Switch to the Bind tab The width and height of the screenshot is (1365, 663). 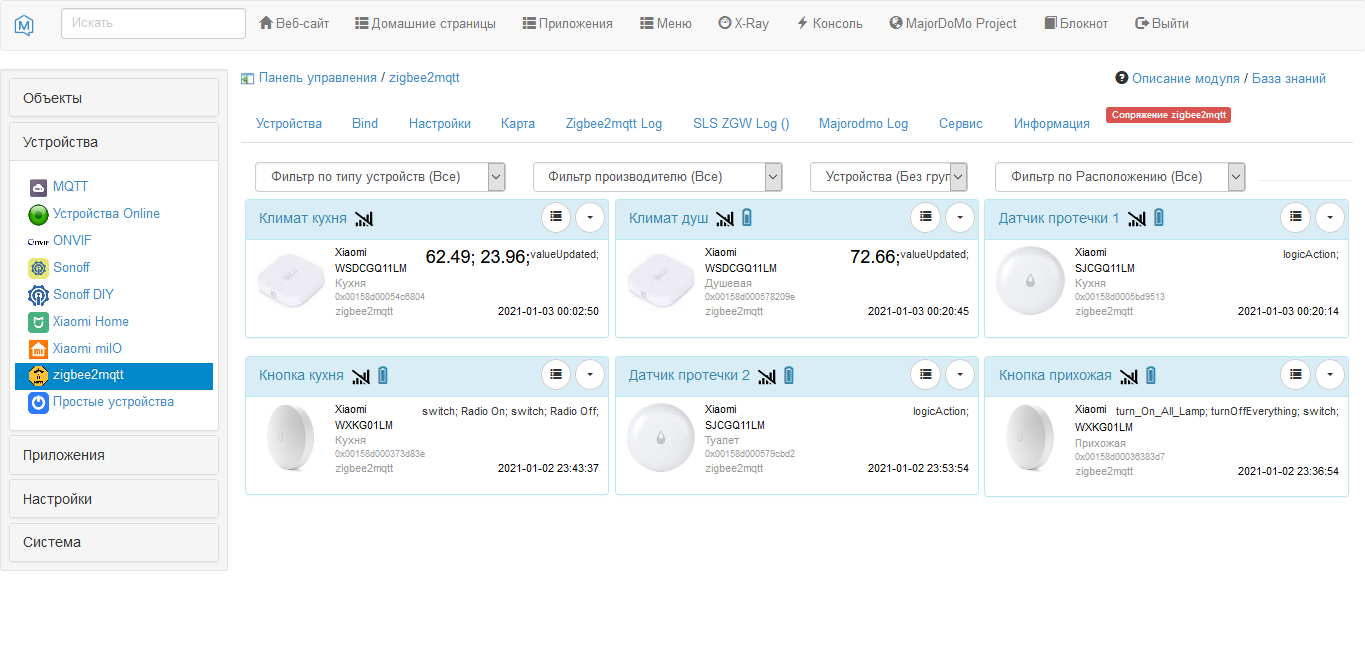365,123
